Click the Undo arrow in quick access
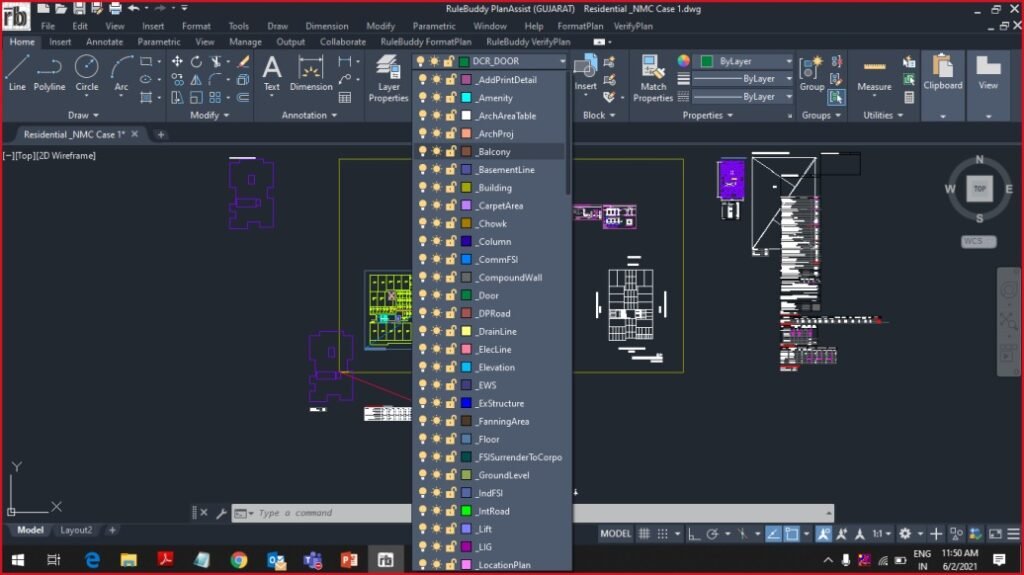Image resolution: width=1024 pixels, height=575 pixels. (134, 8)
